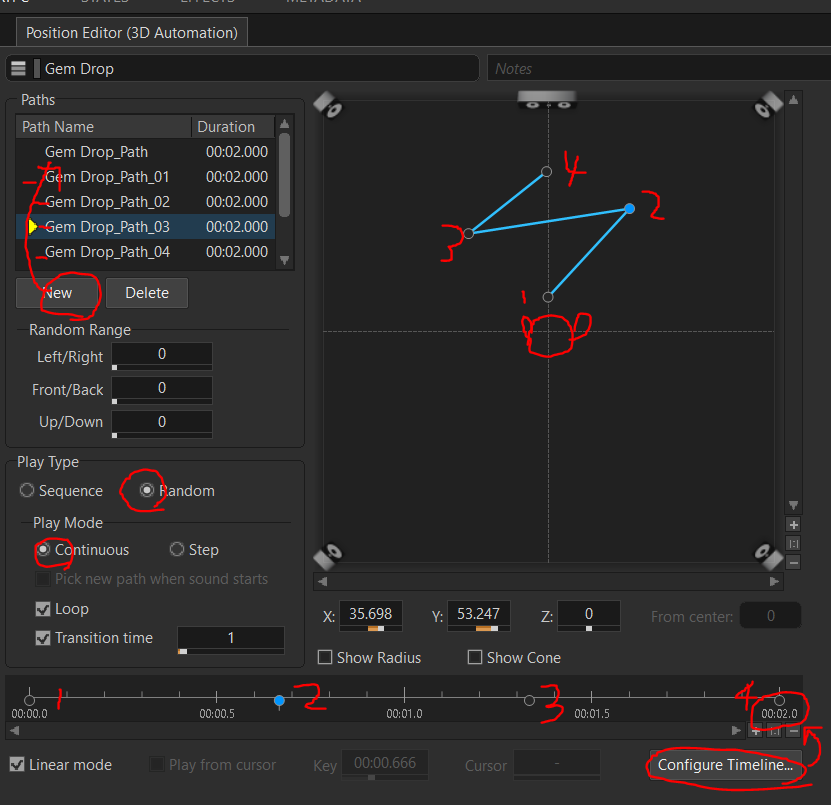
Task: Select Gem Drop_Path_02 row
Action: click(x=146, y=201)
